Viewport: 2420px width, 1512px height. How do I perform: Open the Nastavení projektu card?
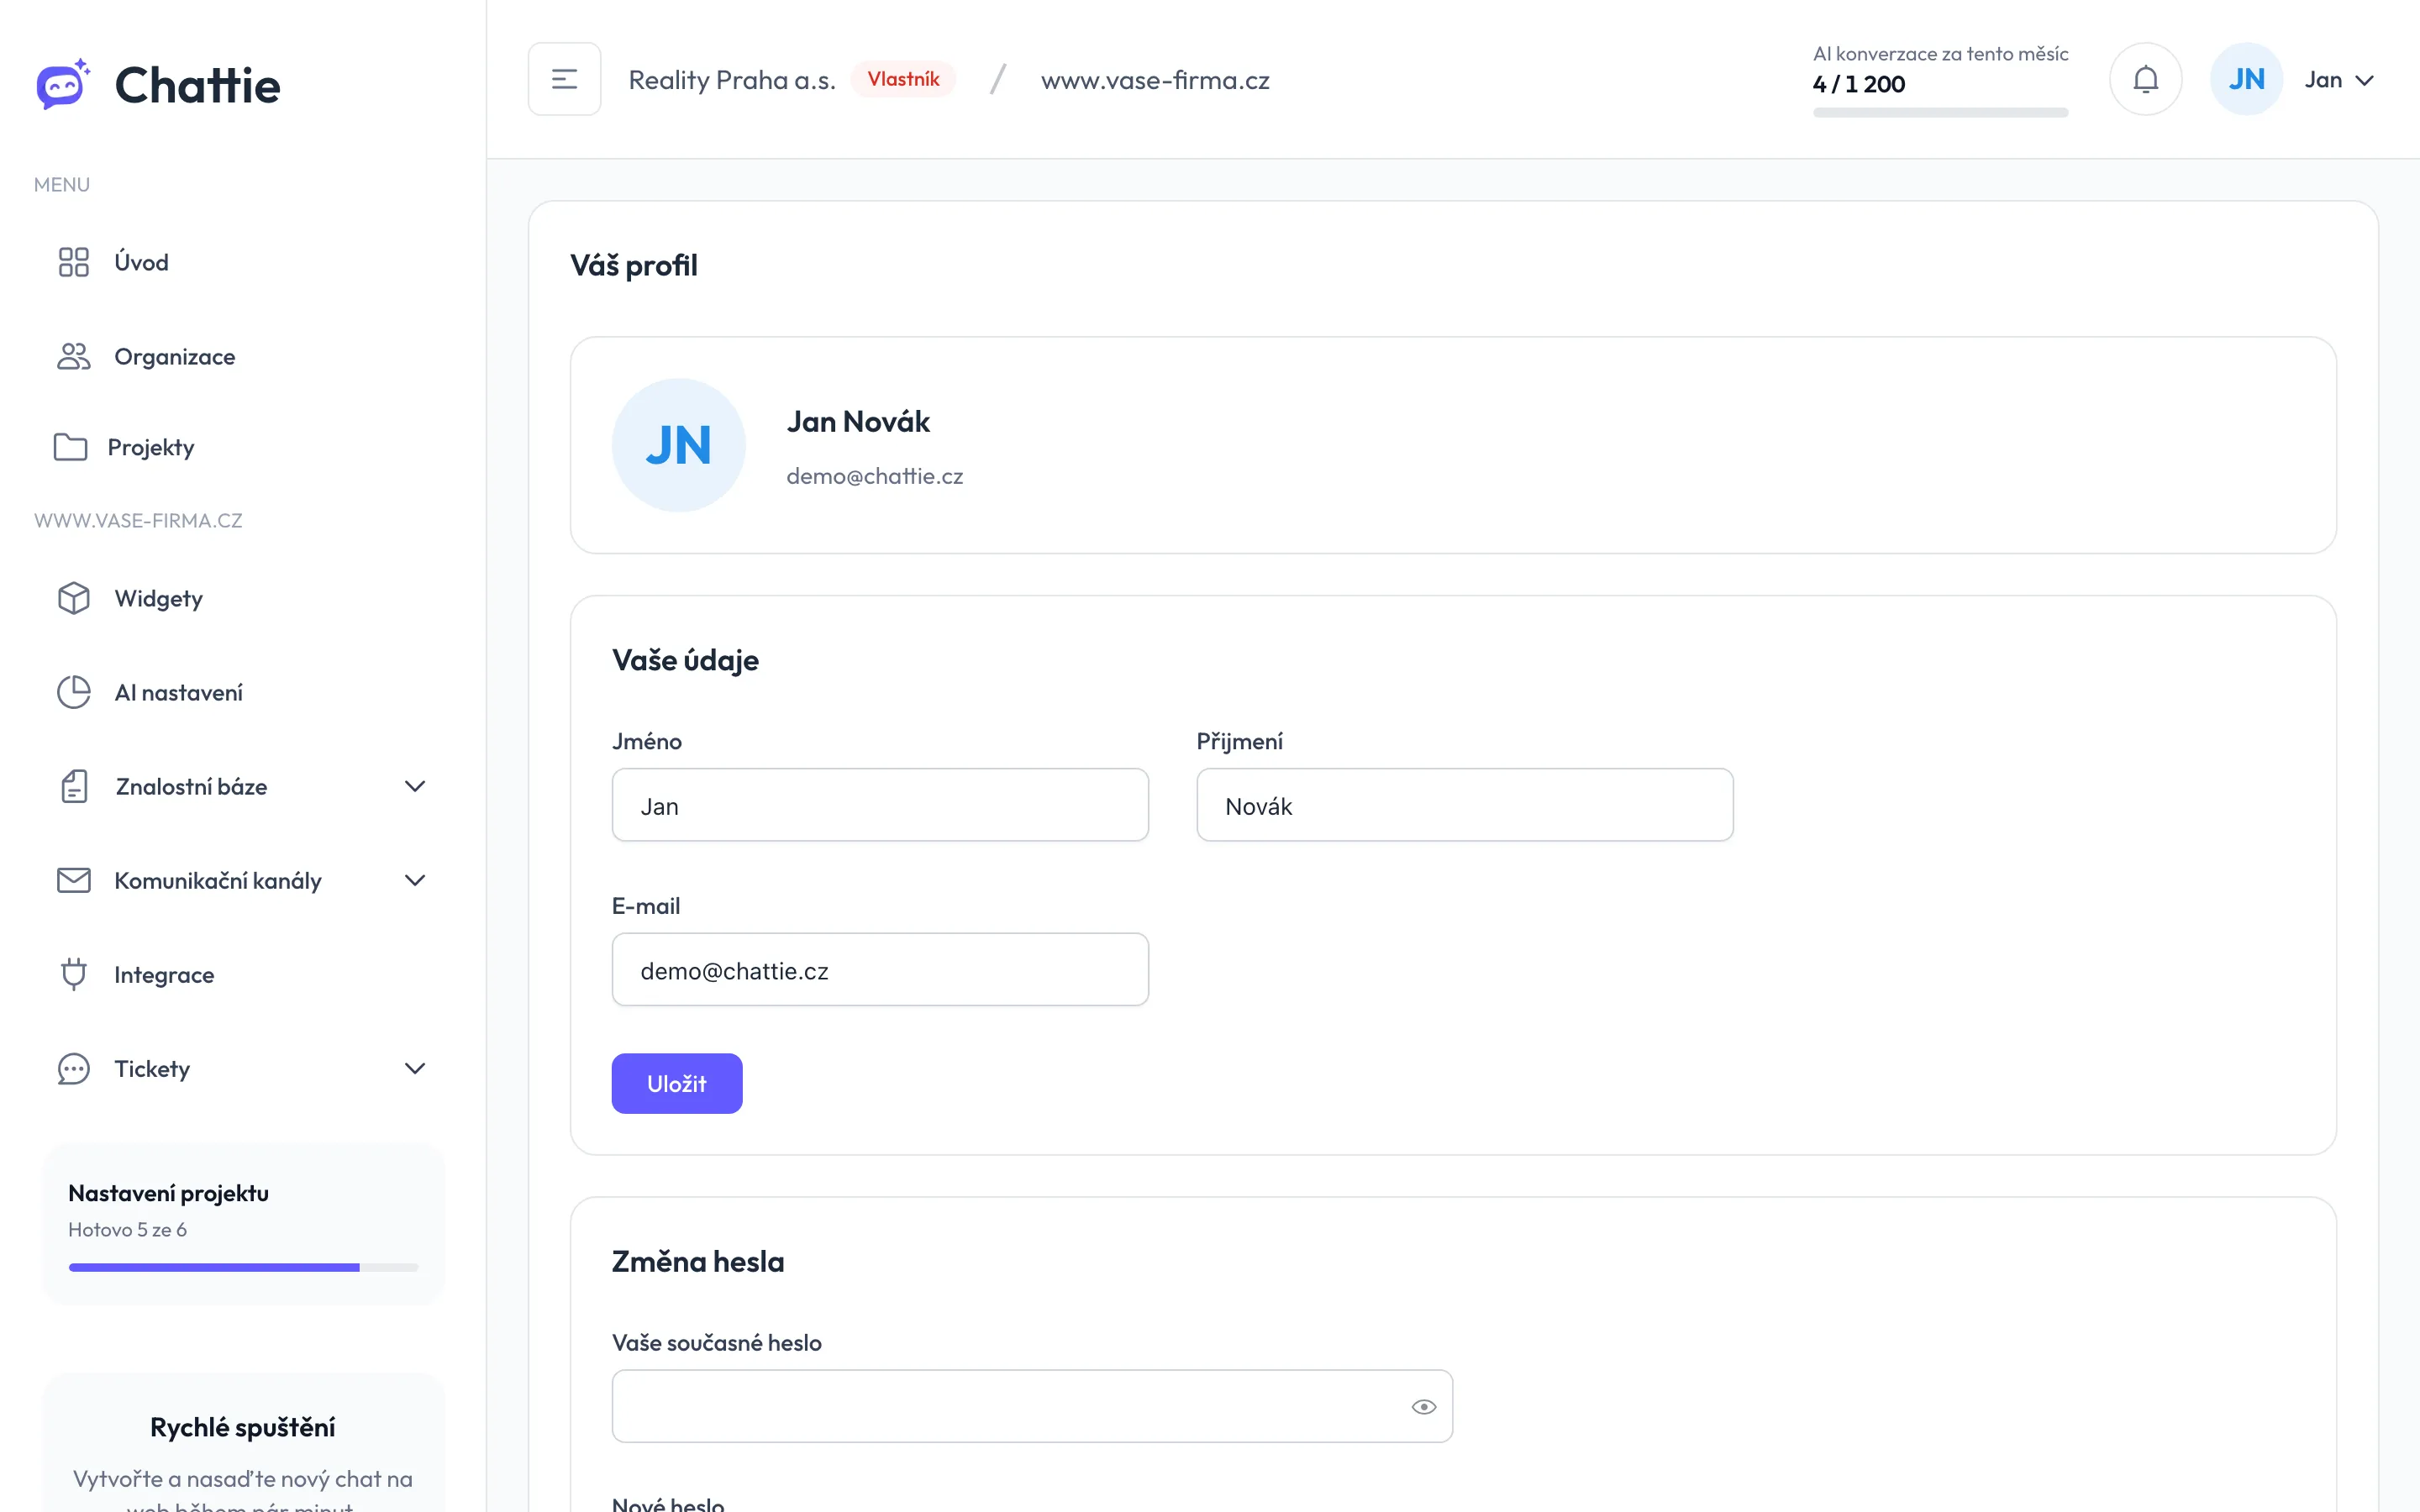(243, 1224)
